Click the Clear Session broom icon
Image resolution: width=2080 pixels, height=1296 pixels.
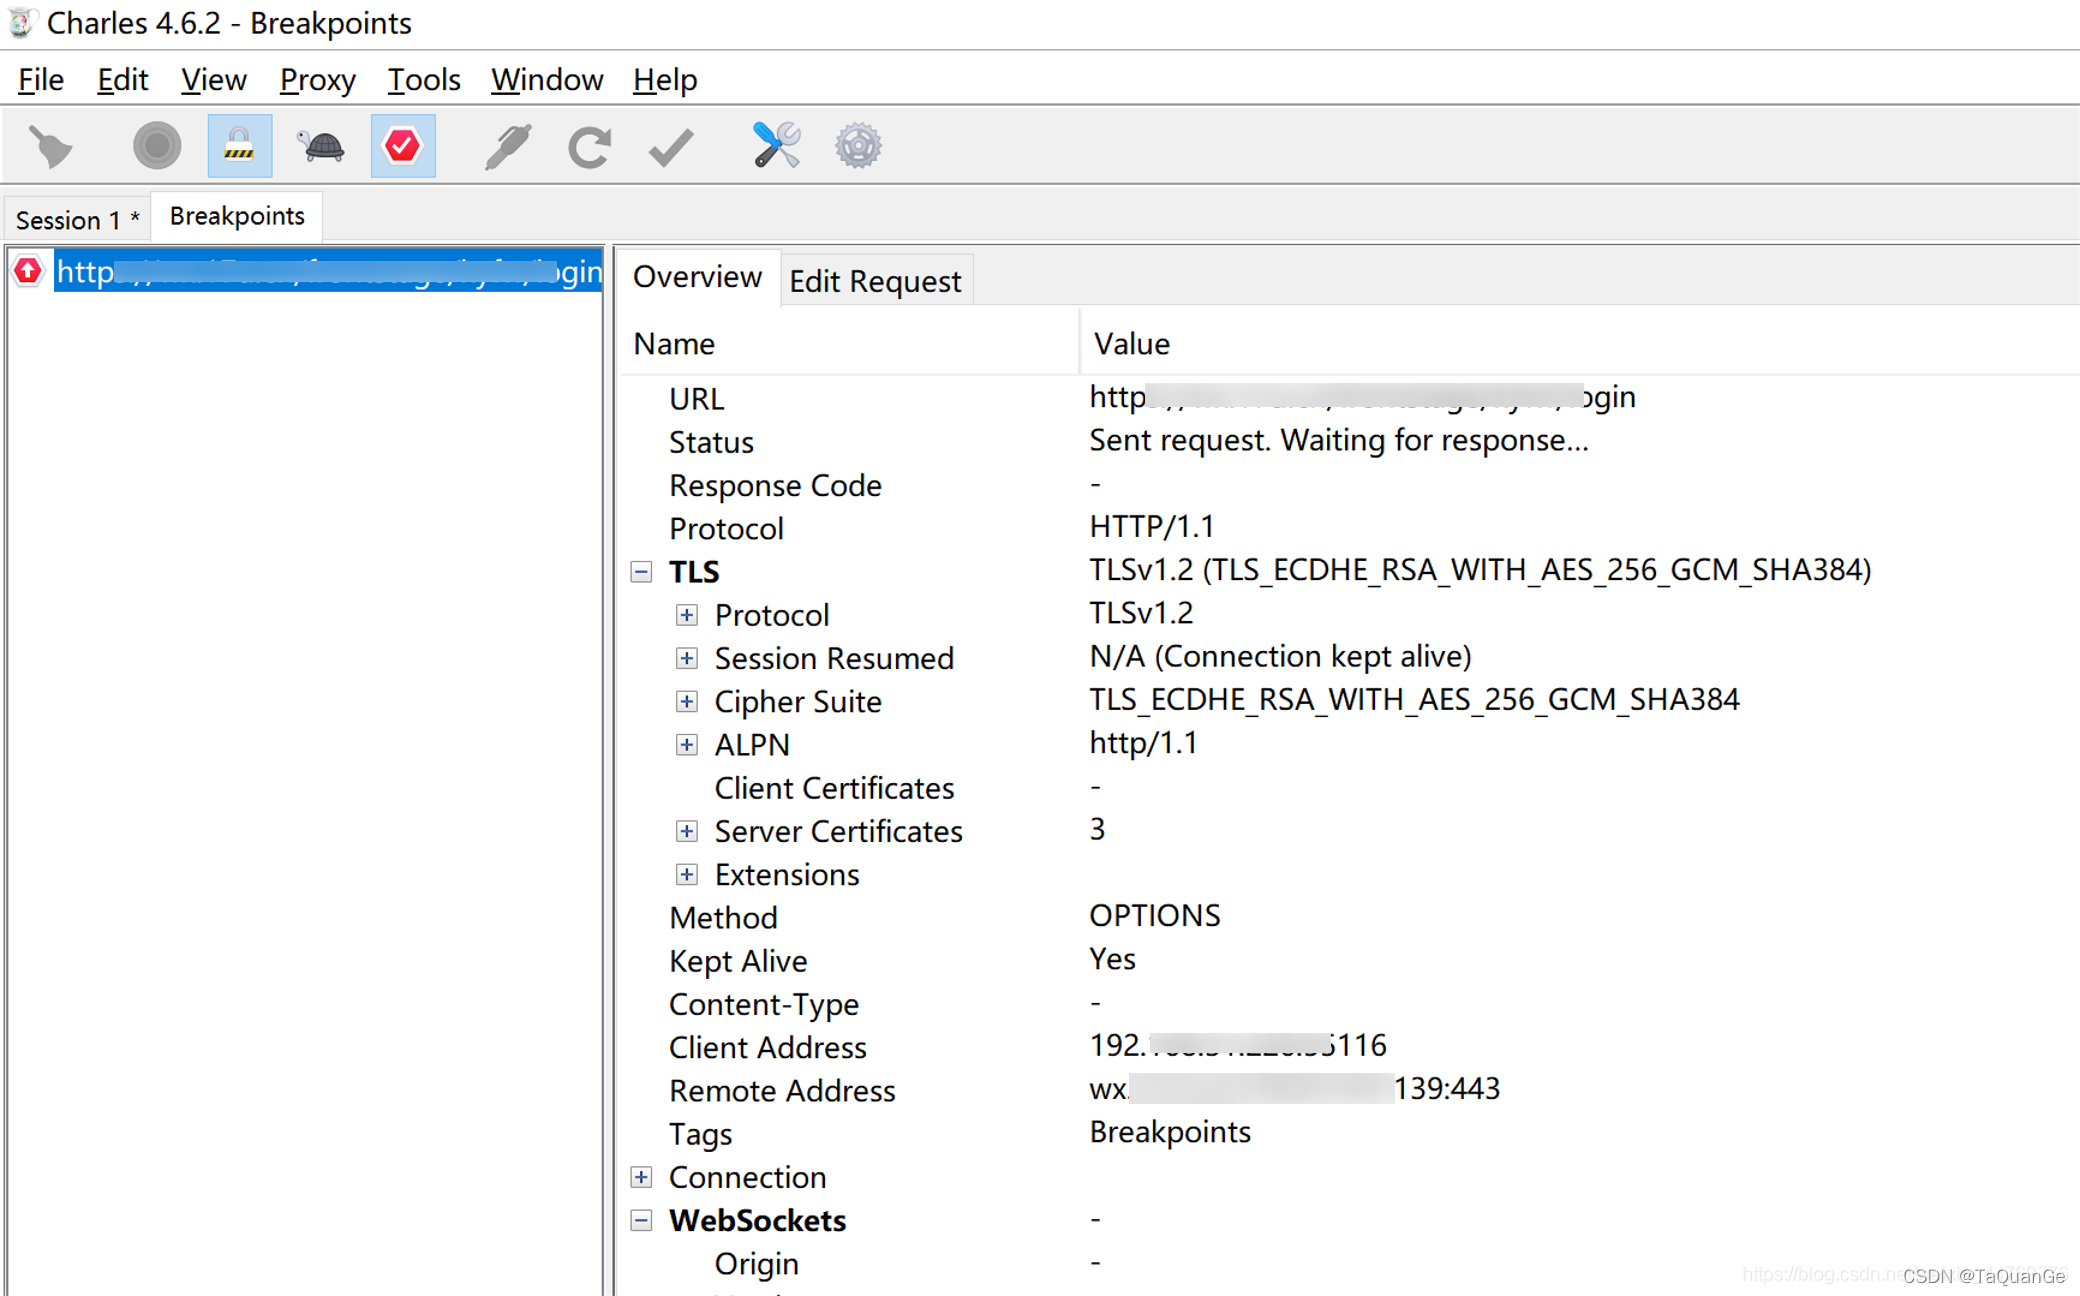51,147
